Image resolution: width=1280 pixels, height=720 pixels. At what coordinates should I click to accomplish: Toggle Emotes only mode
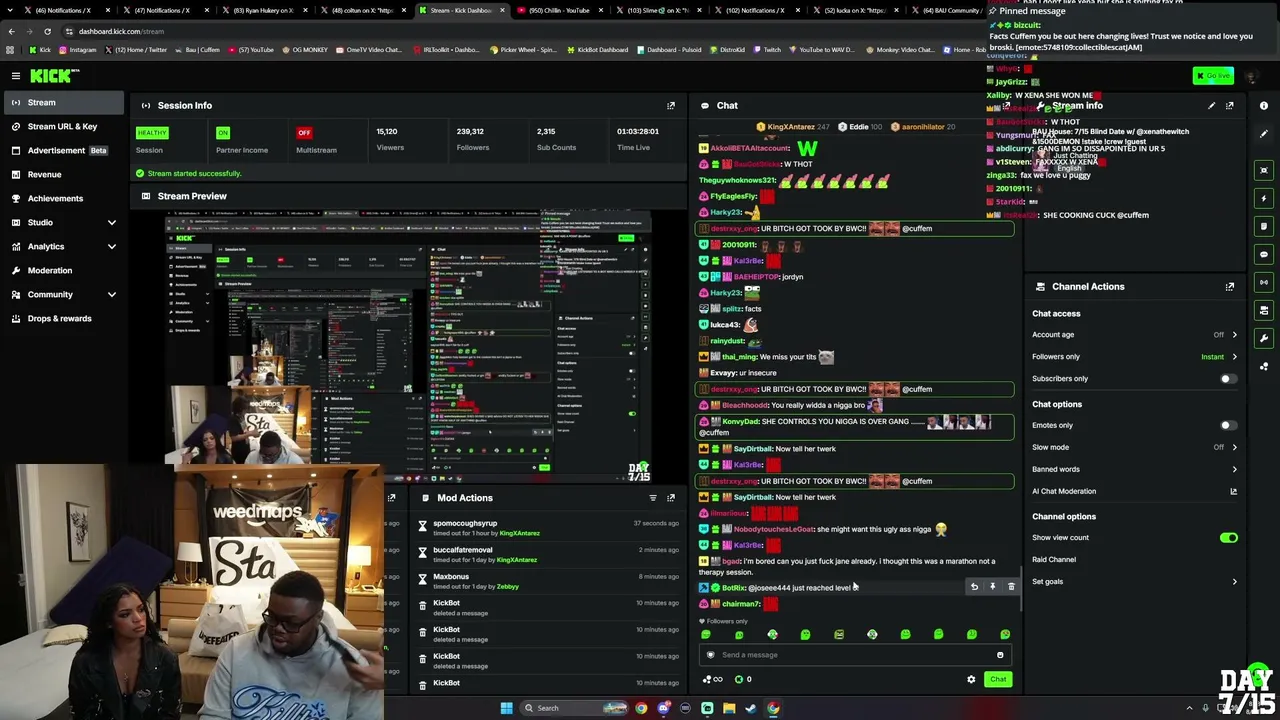coord(1229,425)
